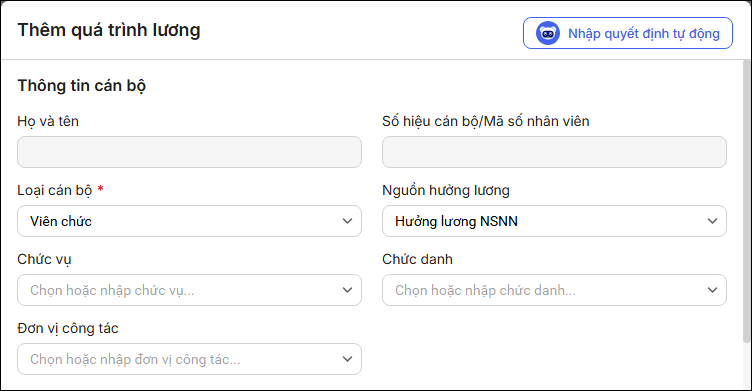Click the "Thêm quá trình lương" dialog title

[x=109, y=30]
